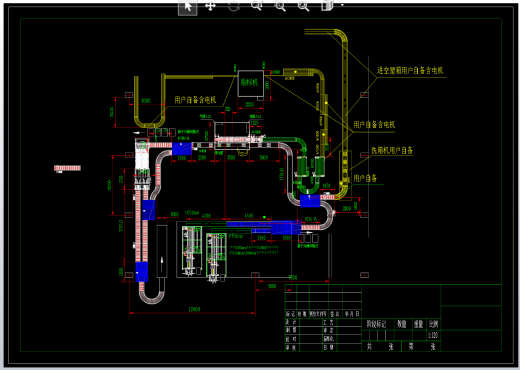Click the orbit rotate tool
The width and height of the screenshot is (520, 370).
[234, 6]
